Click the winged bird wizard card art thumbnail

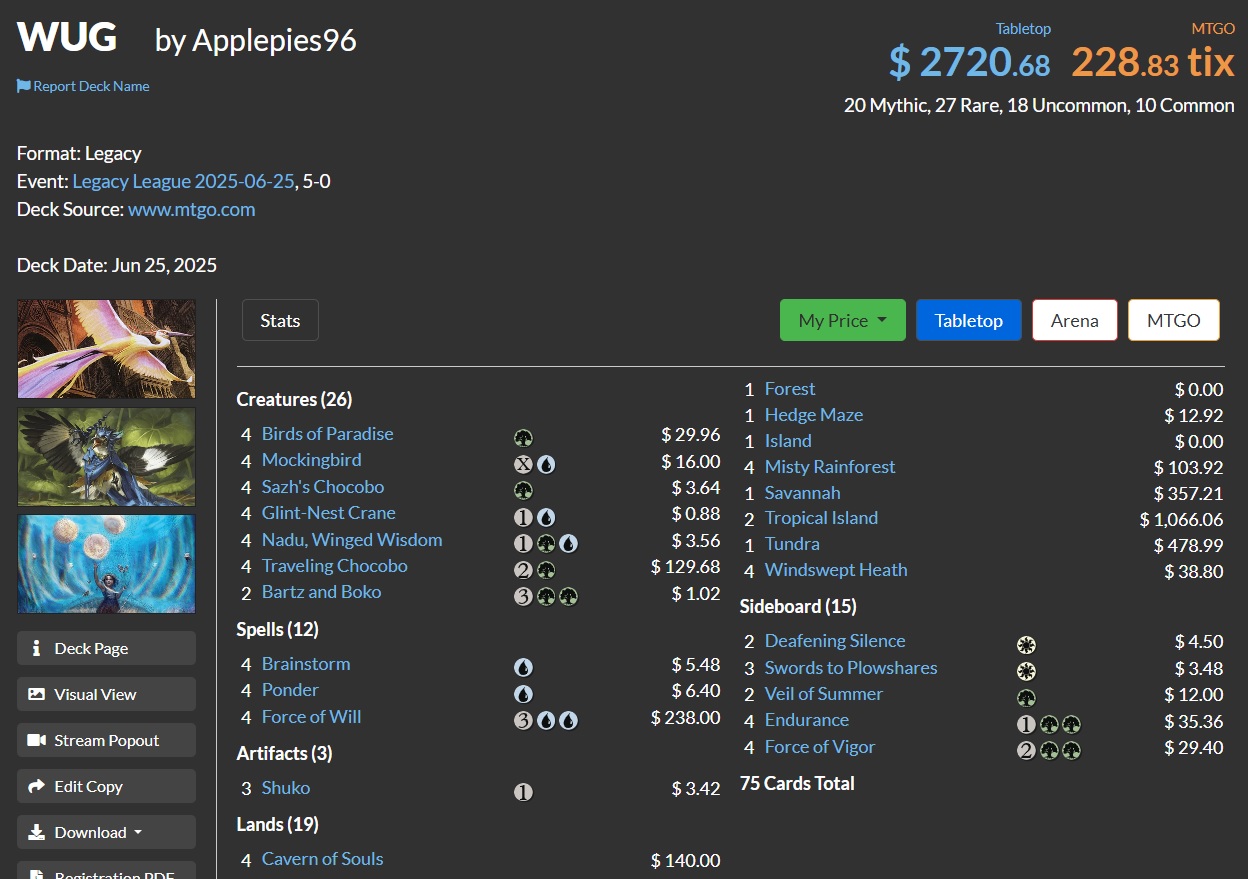coord(106,456)
